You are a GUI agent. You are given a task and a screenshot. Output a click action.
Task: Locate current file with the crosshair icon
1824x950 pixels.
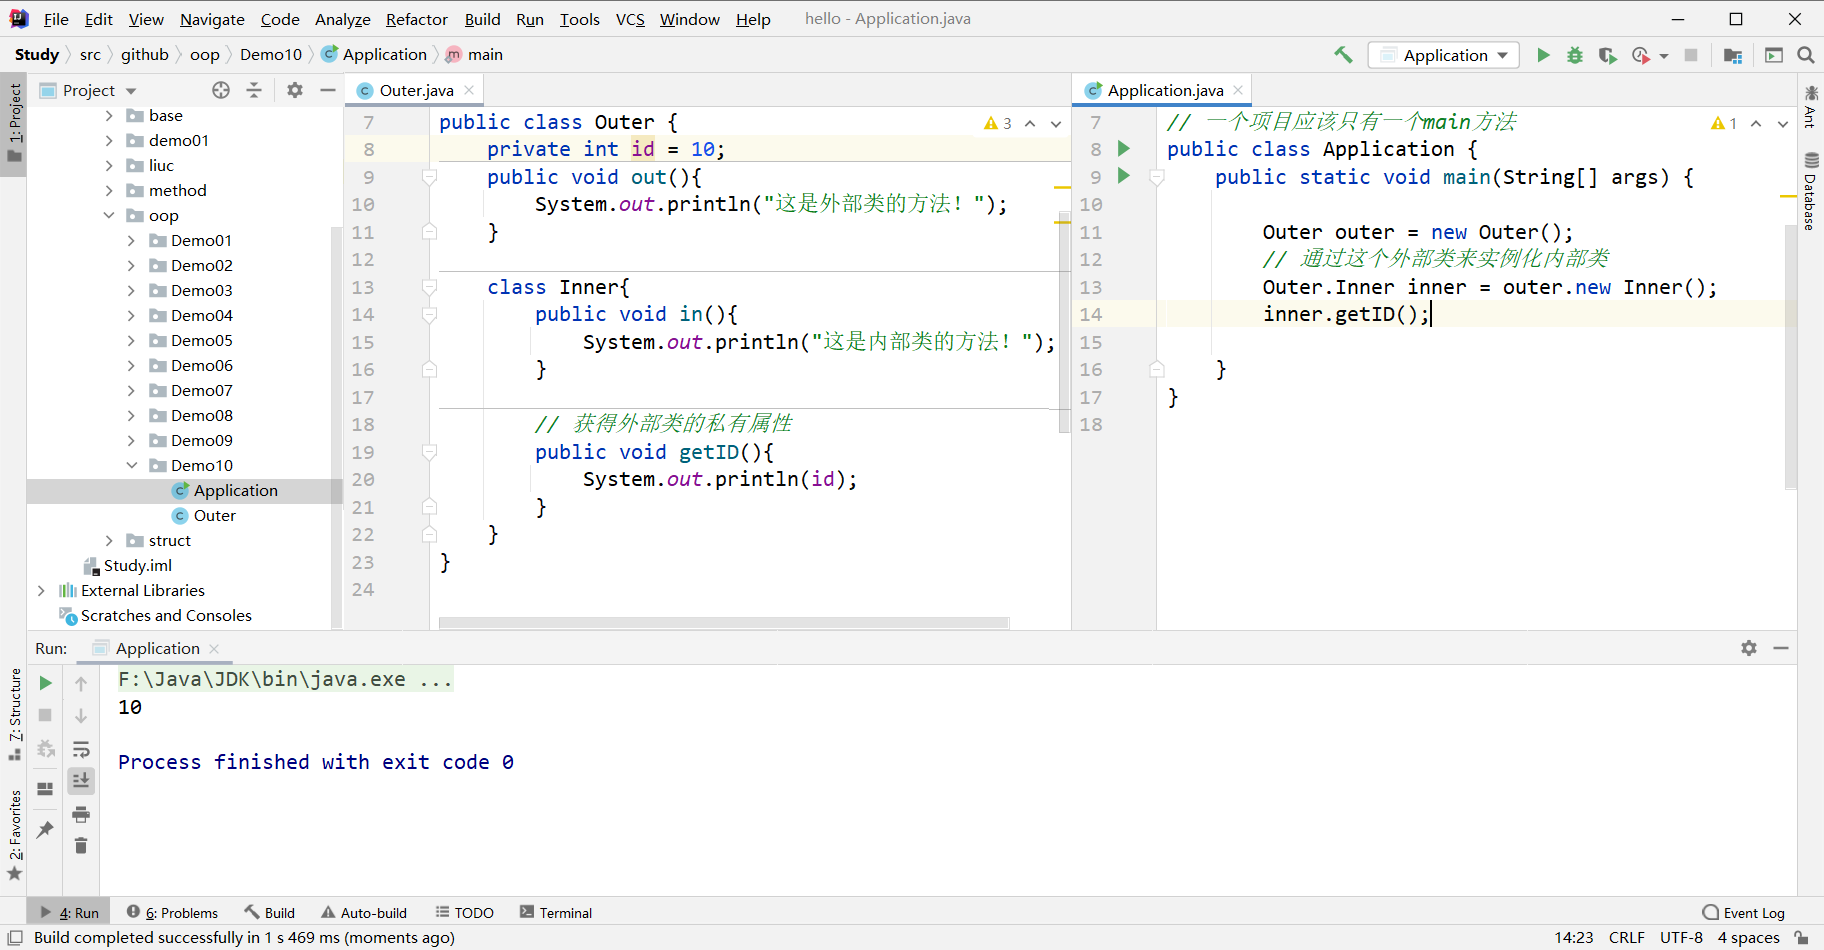click(x=221, y=90)
